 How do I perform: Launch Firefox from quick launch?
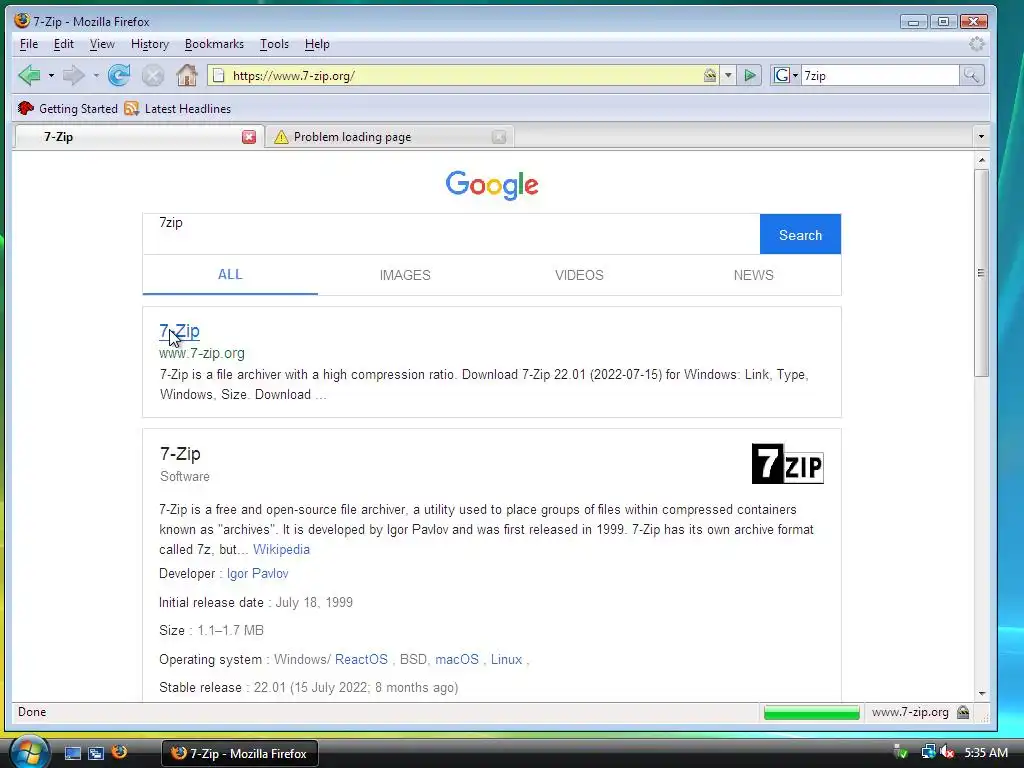[x=120, y=752]
